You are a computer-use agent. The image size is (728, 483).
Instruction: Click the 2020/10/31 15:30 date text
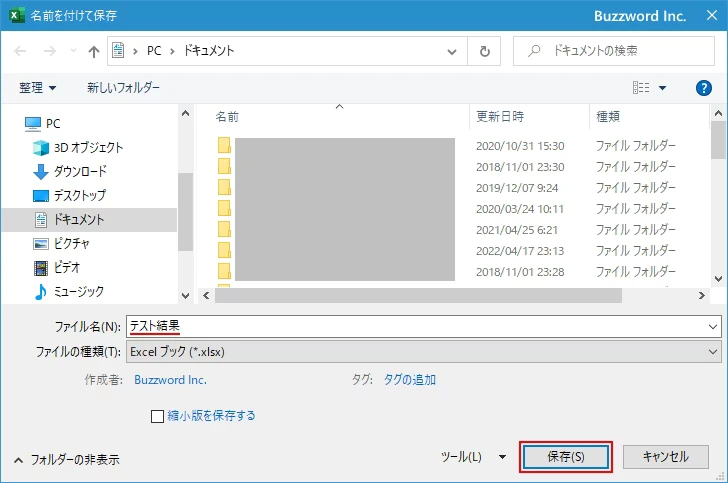point(520,146)
